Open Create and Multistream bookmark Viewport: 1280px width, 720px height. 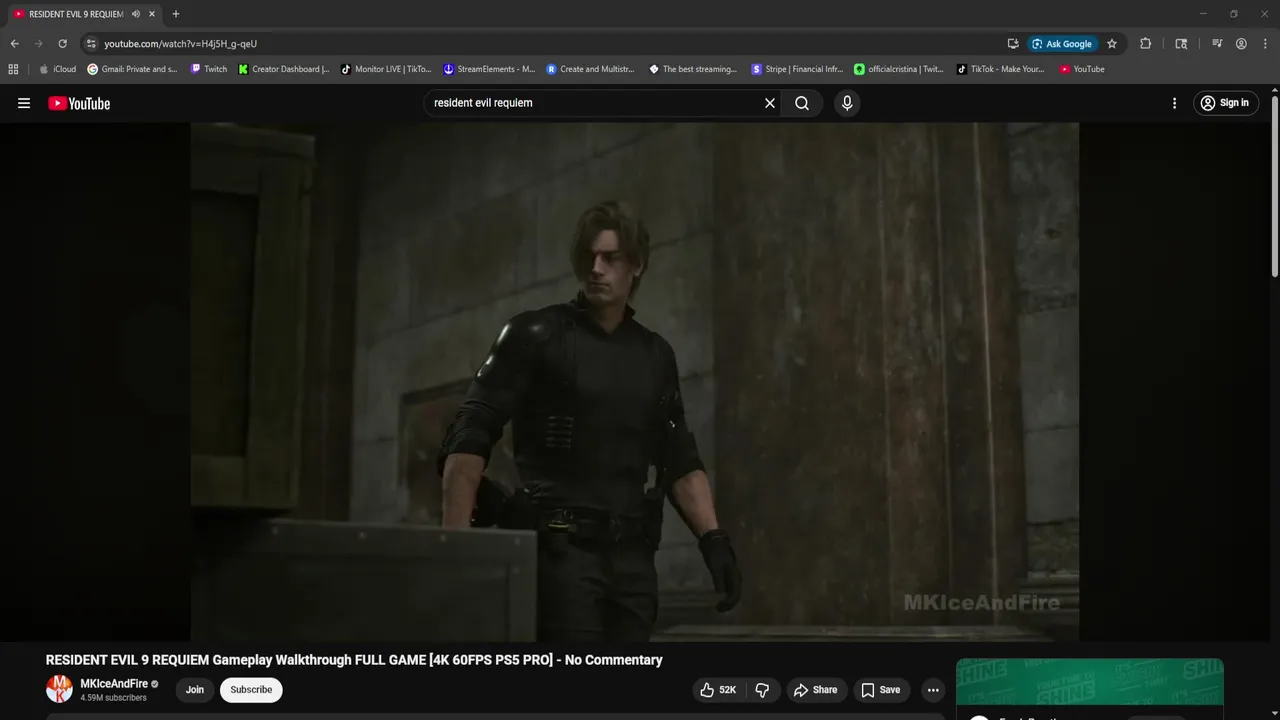(x=590, y=69)
